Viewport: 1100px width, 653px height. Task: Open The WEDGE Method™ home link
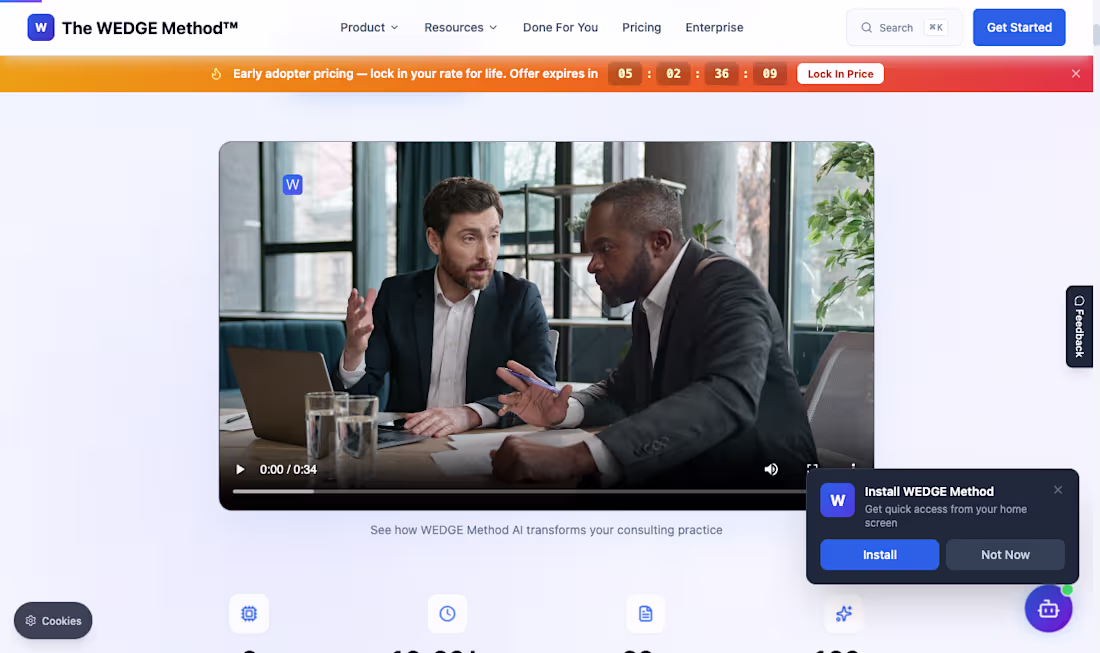point(133,27)
